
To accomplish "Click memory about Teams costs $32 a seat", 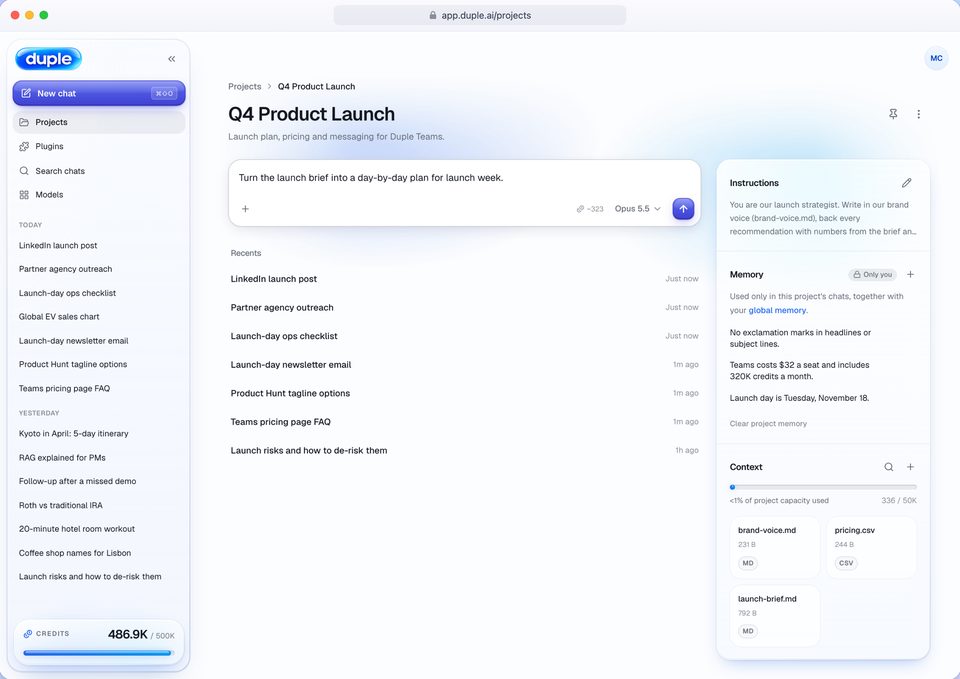I will tap(799, 370).
